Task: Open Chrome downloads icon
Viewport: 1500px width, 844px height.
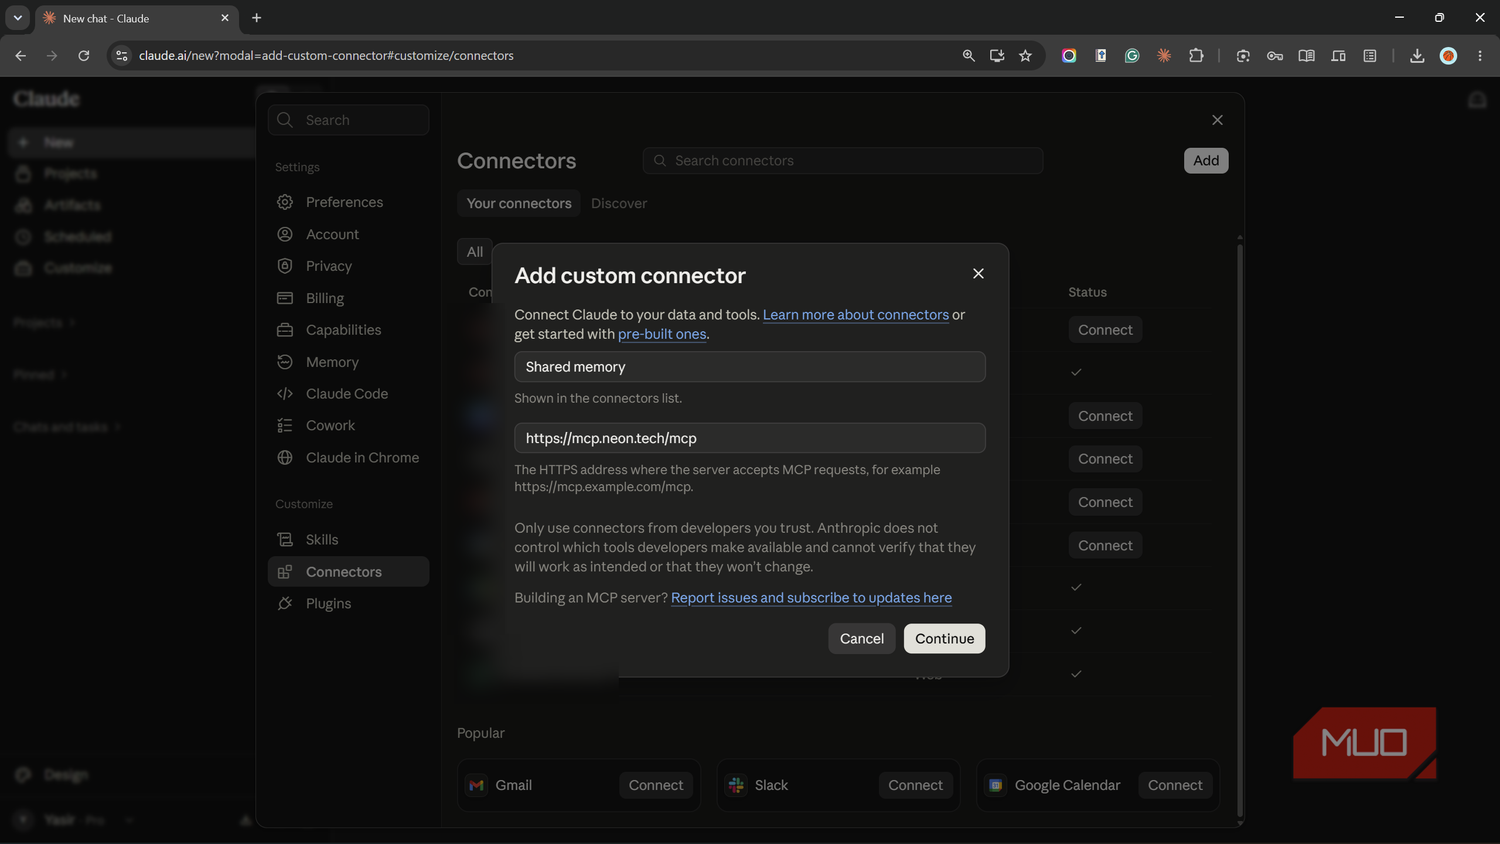Action: pyautogui.click(x=1417, y=56)
